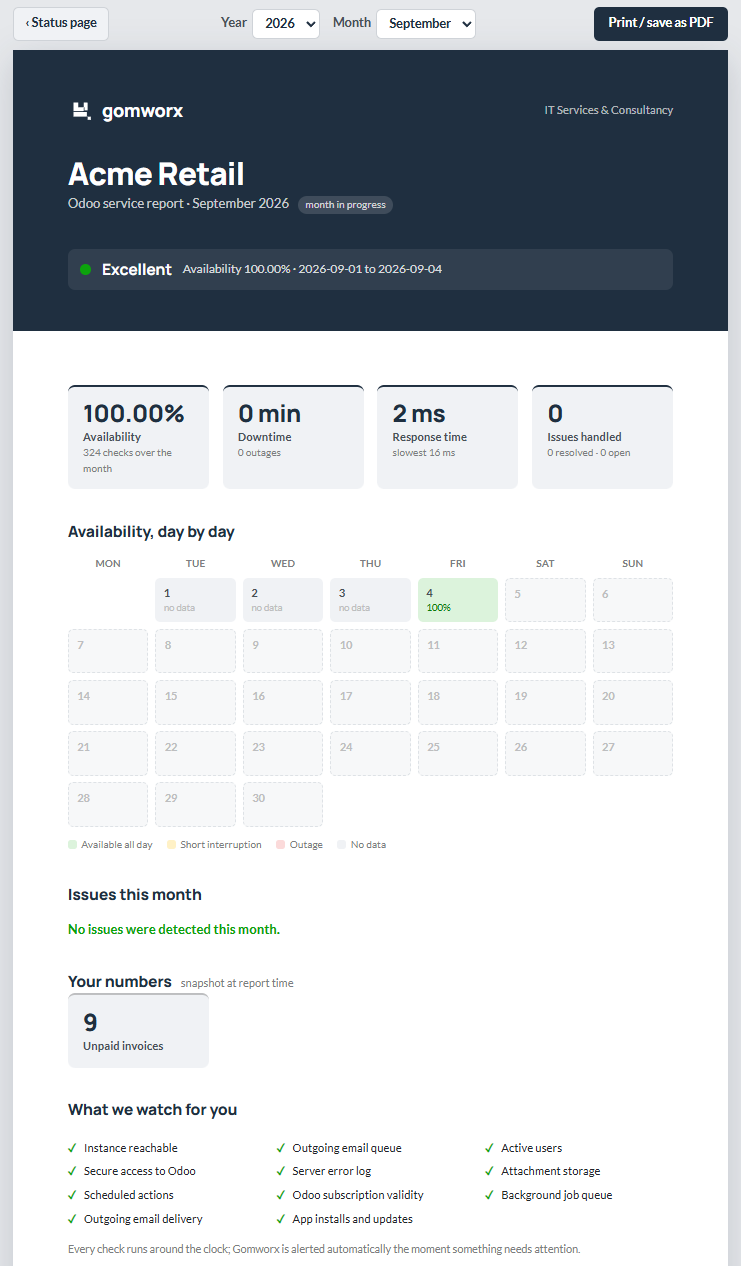Click the 'snapshot at report time' text

pyautogui.click(x=237, y=983)
